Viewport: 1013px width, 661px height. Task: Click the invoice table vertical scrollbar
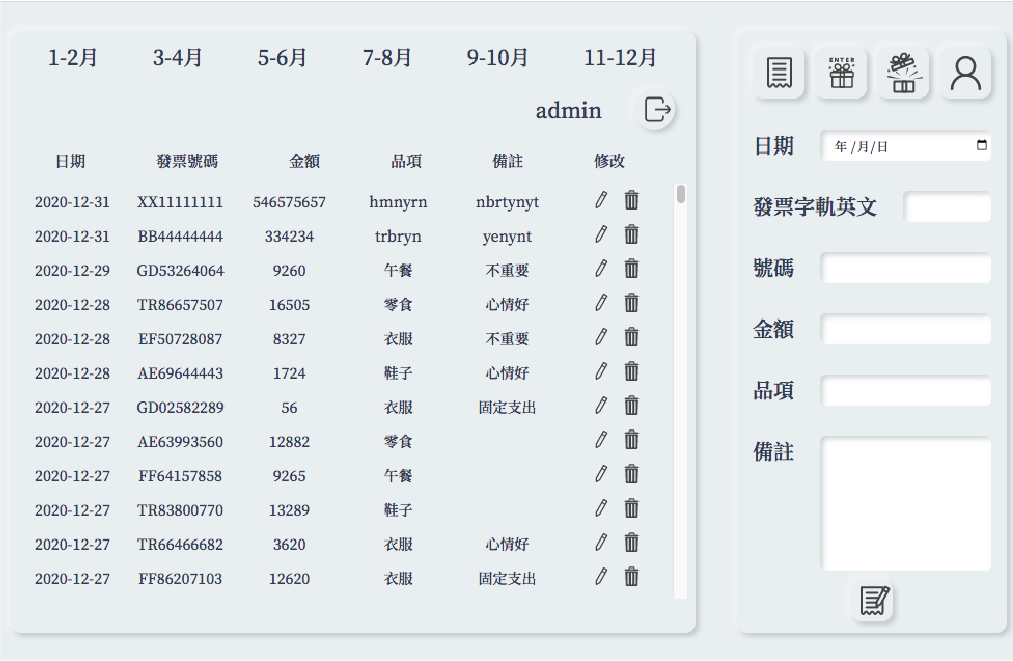pos(681,194)
